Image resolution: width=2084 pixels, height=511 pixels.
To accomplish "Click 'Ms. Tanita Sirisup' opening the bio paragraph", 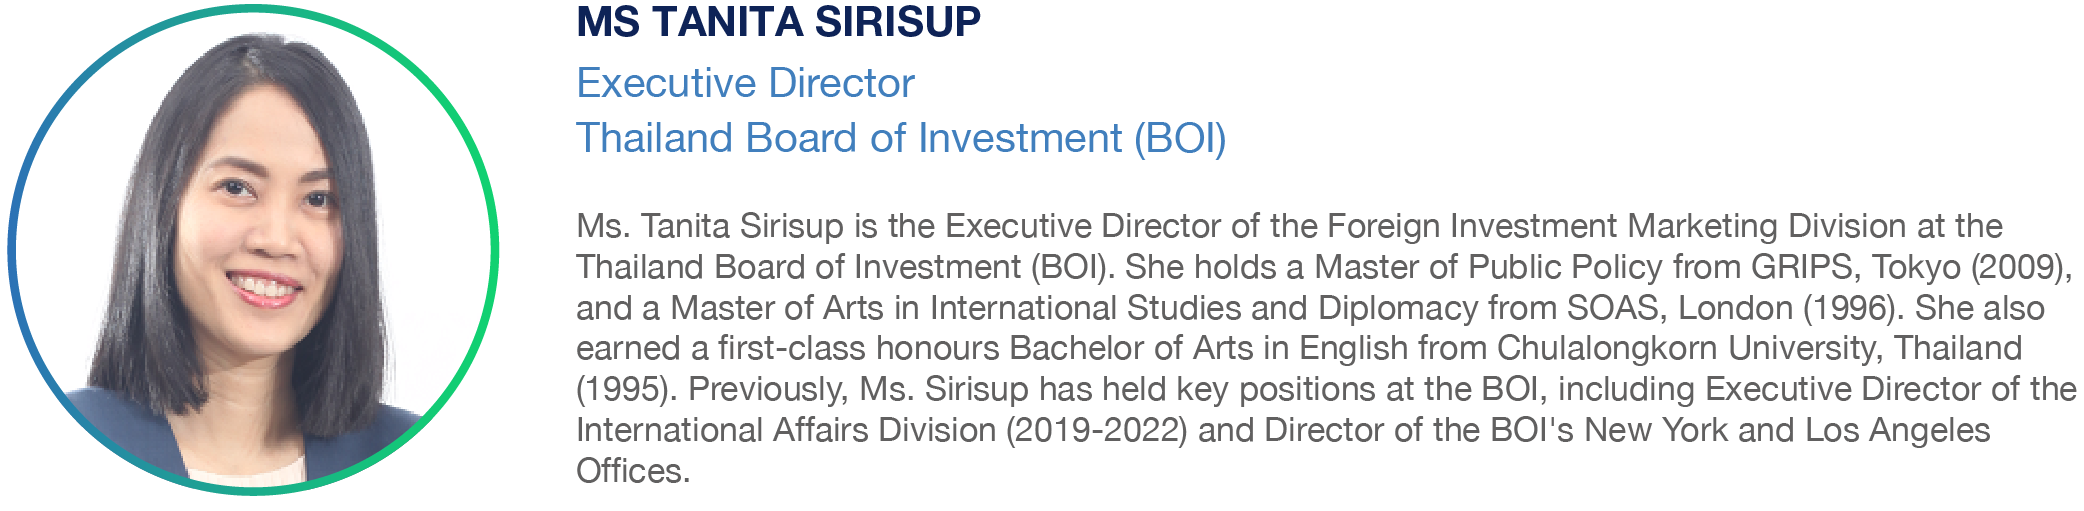I will pyautogui.click(x=710, y=226).
